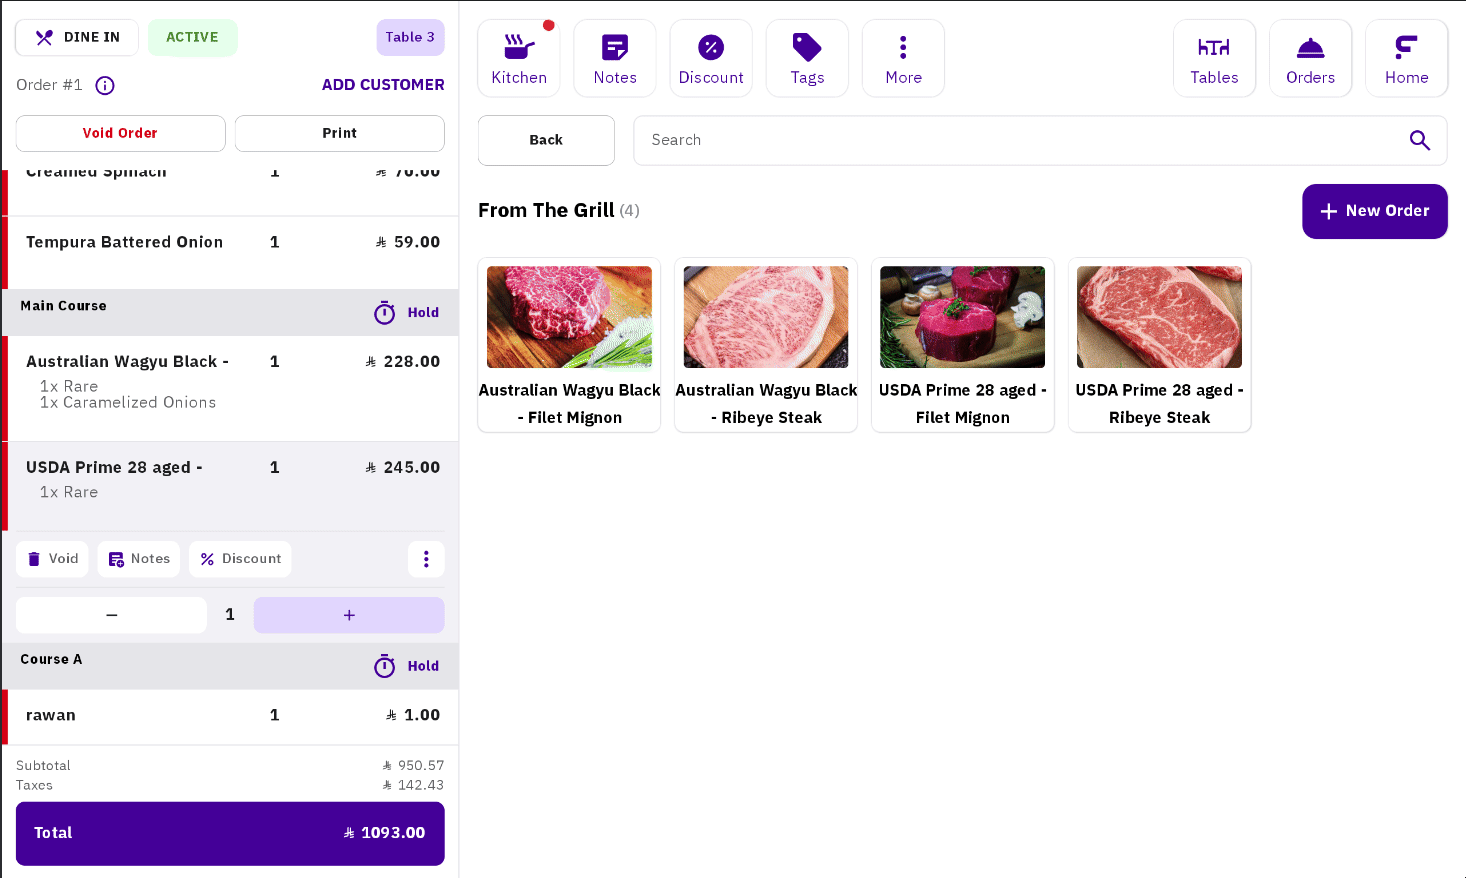Screen dimensions: 1466x878
Task: Select the Table 3 tag
Action: point(410,38)
